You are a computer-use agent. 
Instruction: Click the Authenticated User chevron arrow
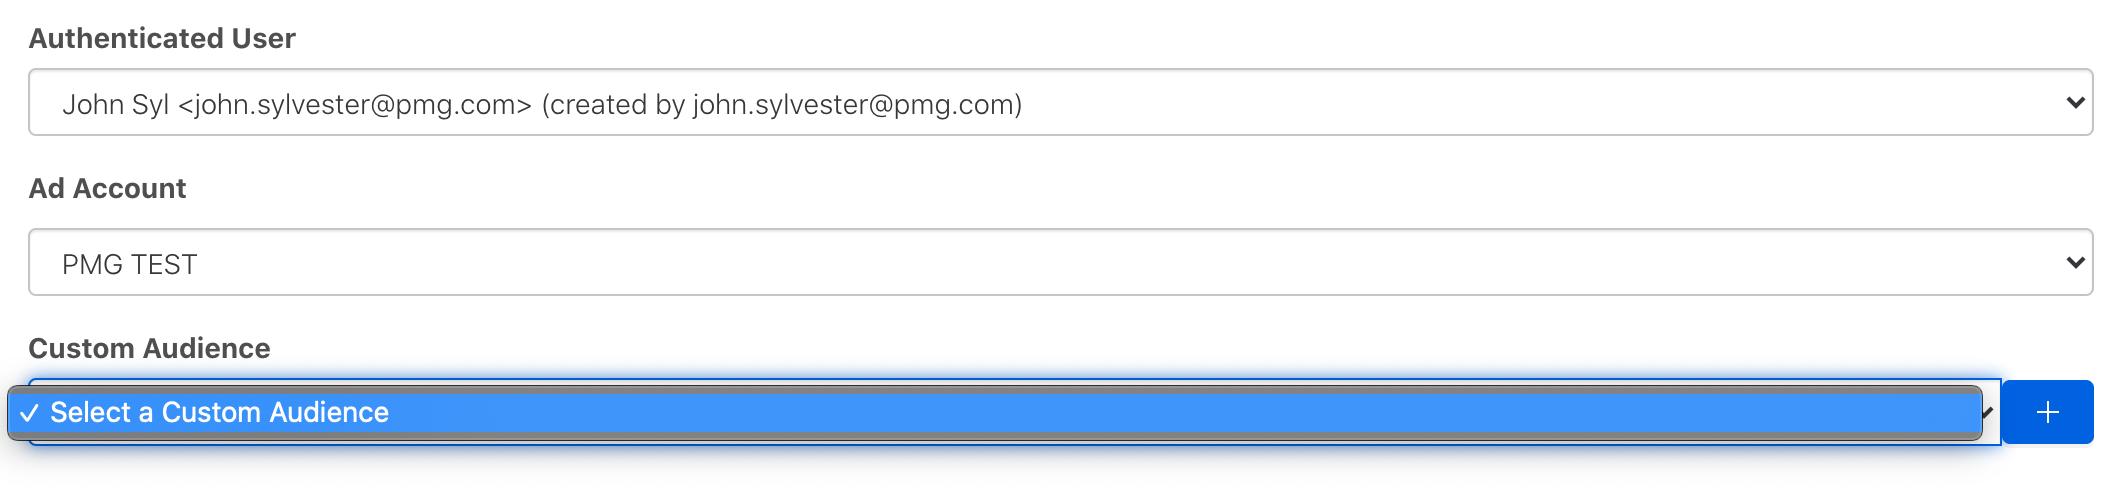tap(2075, 102)
